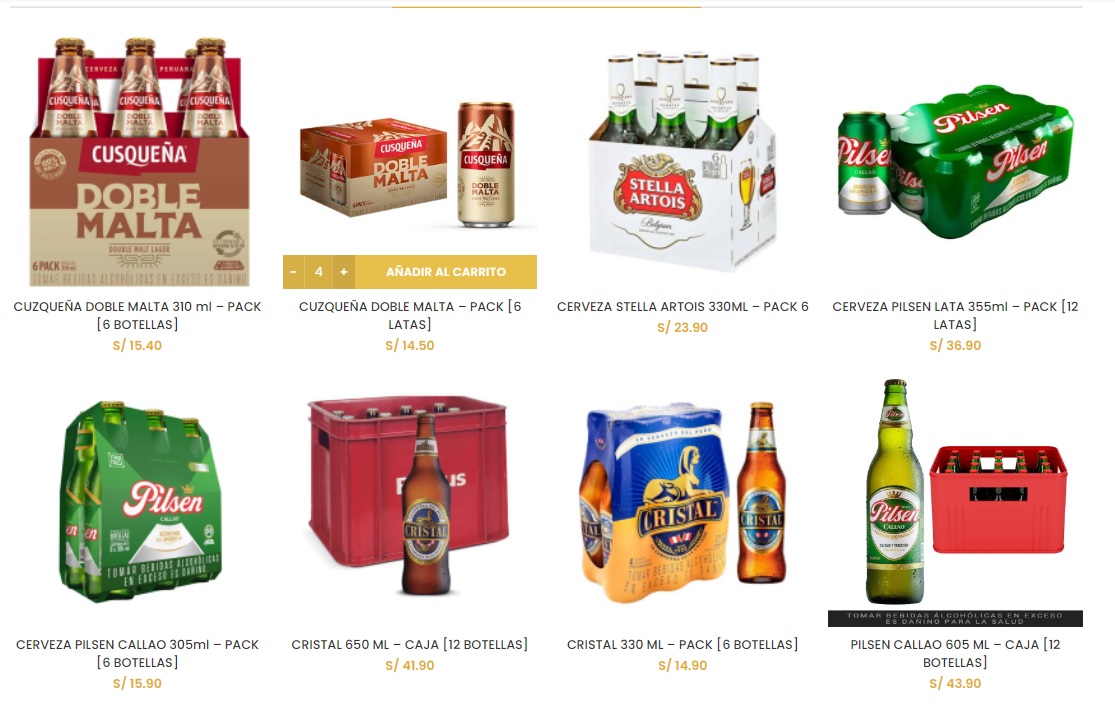View the Stella Artois six-pack image
The width and height of the screenshot is (1115, 717).
pyautogui.click(x=683, y=162)
